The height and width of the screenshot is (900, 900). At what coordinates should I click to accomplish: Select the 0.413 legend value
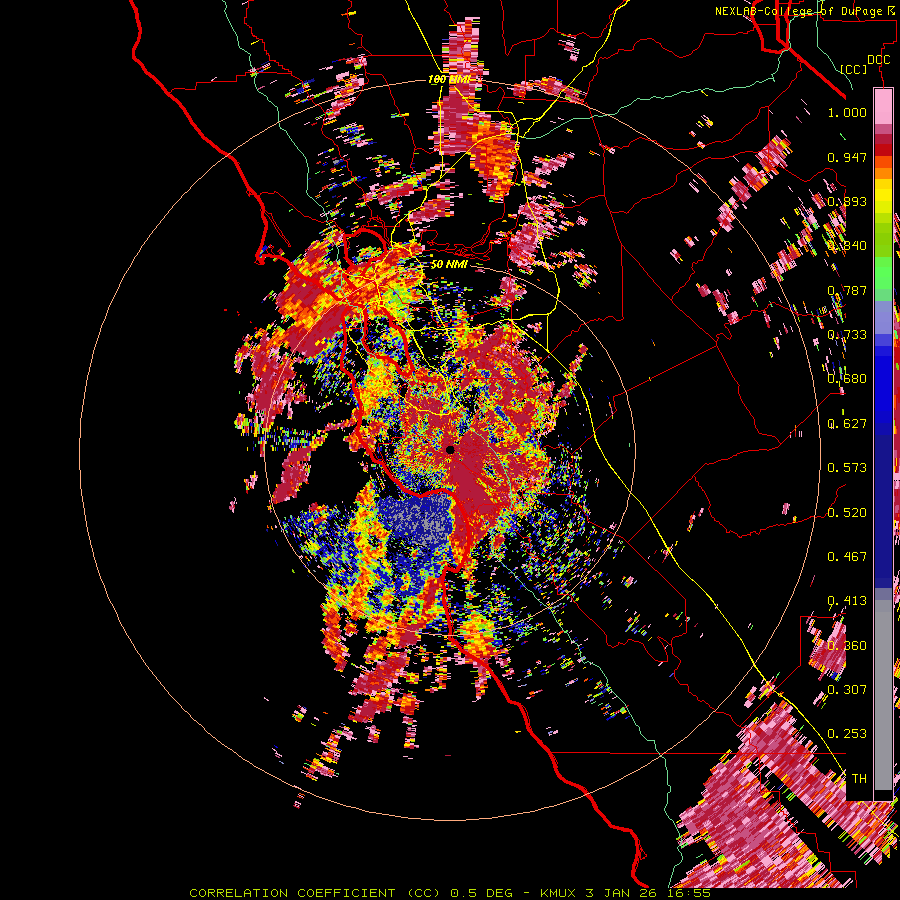[x=847, y=601]
